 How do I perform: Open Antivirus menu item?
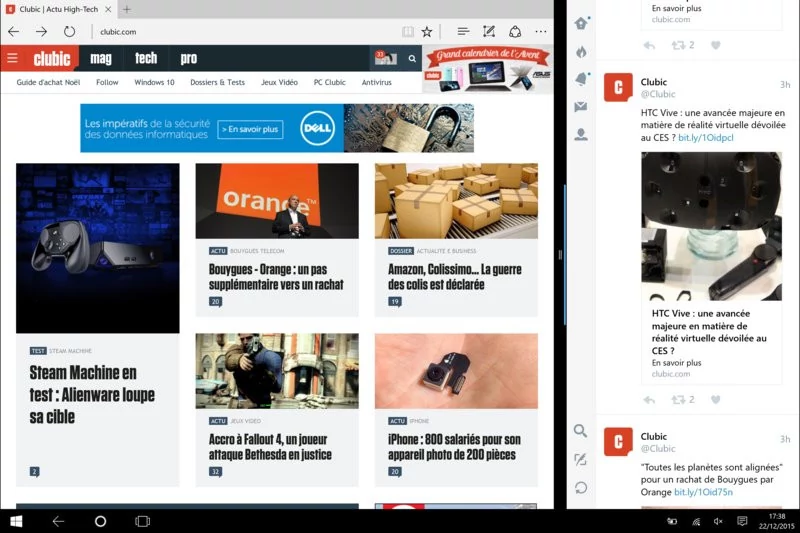[377, 82]
